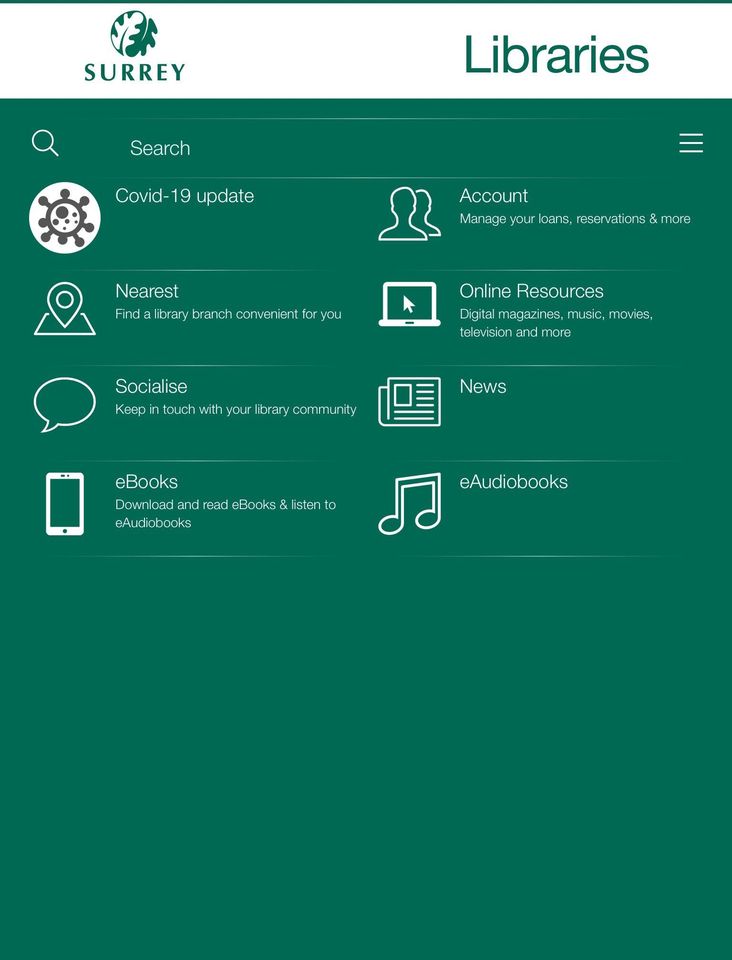Tap the magnifying glass search icon
The height and width of the screenshot is (960, 732).
click(x=45, y=143)
